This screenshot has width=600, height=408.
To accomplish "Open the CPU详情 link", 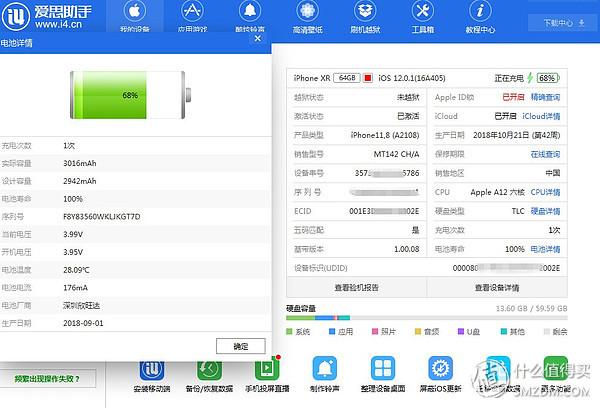I will click(545, 192).
